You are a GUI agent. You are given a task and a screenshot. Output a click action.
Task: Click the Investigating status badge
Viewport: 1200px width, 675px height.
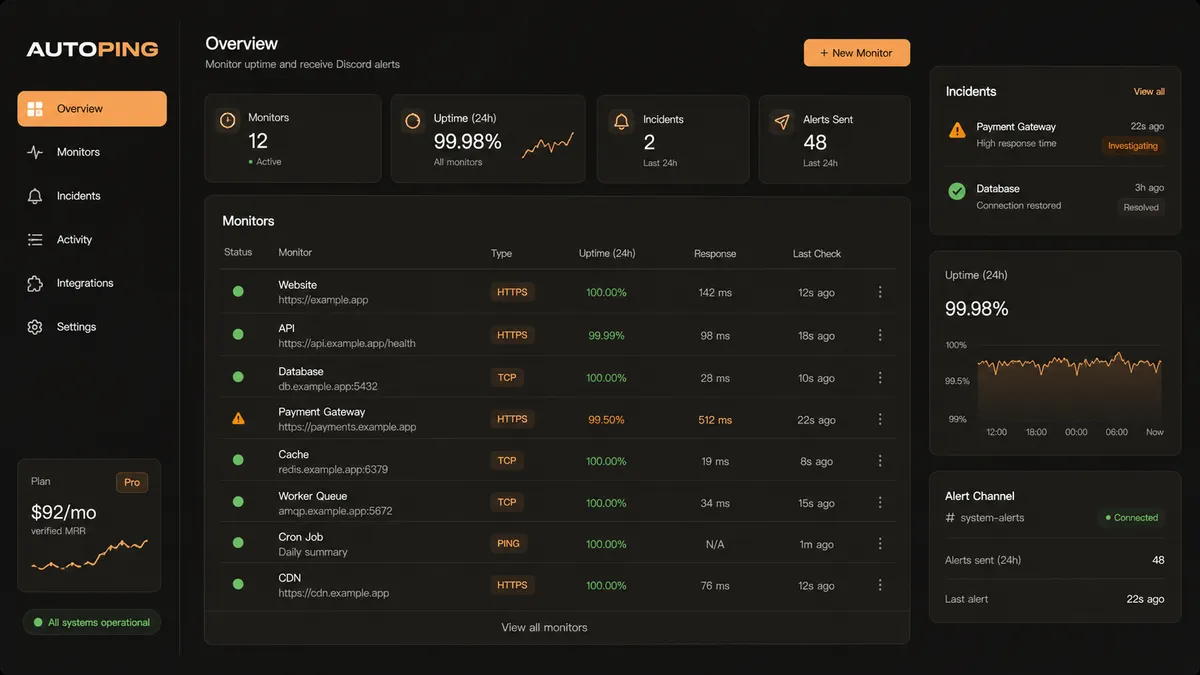pos(1133,146)
